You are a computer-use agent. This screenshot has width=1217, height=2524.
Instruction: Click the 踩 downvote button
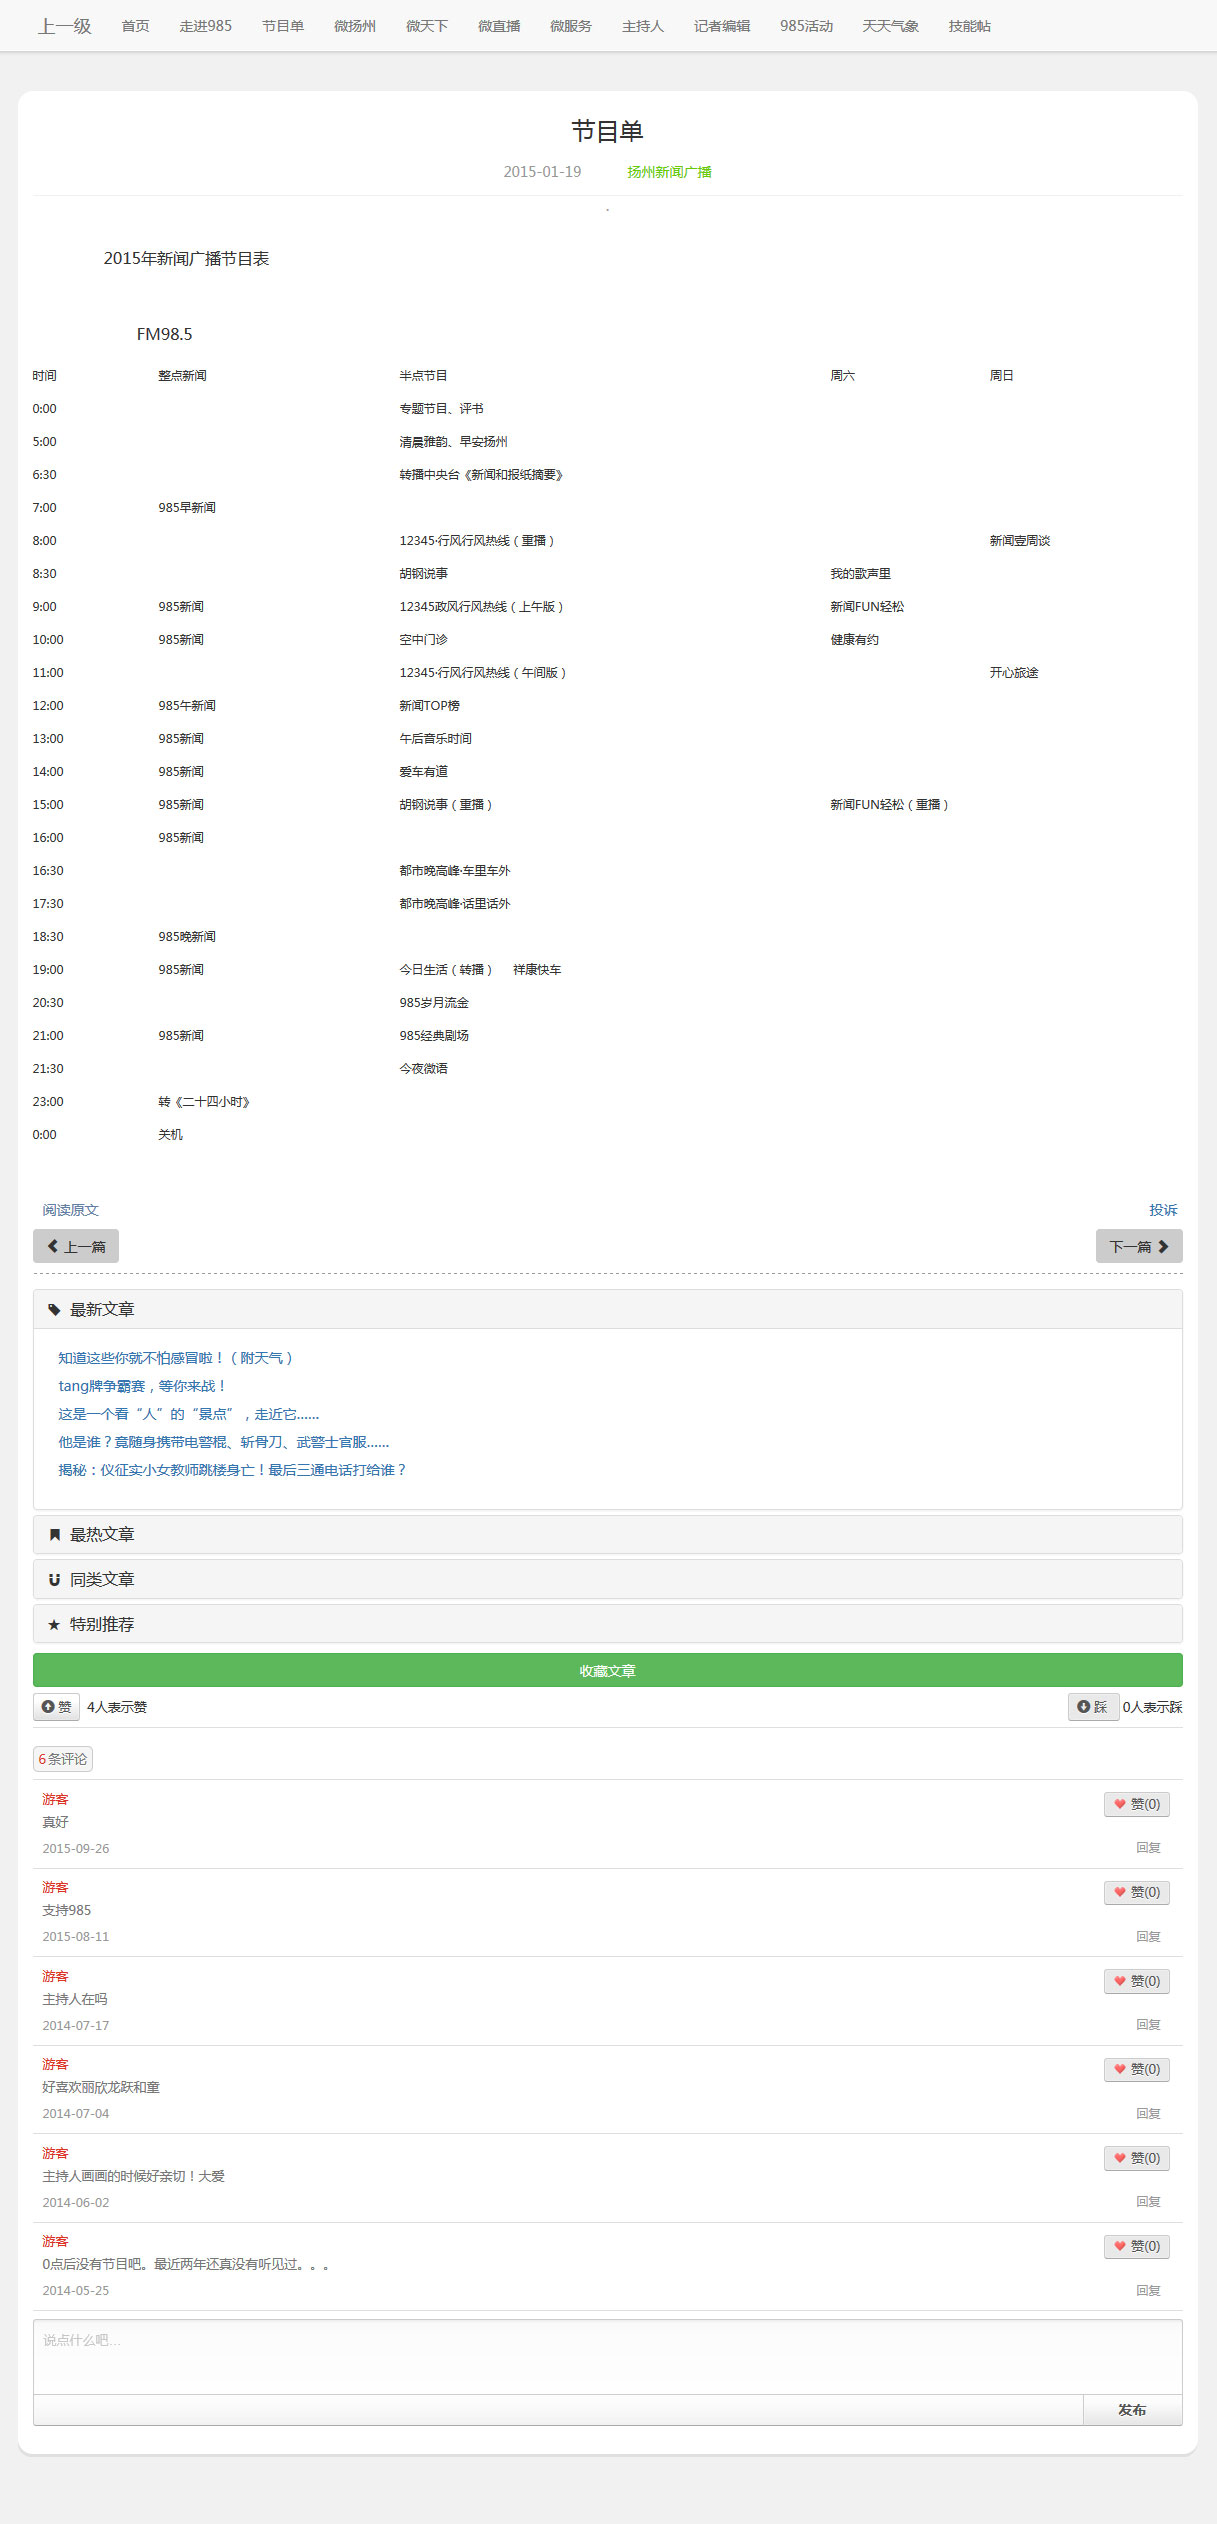(x=1093, y=1707)
